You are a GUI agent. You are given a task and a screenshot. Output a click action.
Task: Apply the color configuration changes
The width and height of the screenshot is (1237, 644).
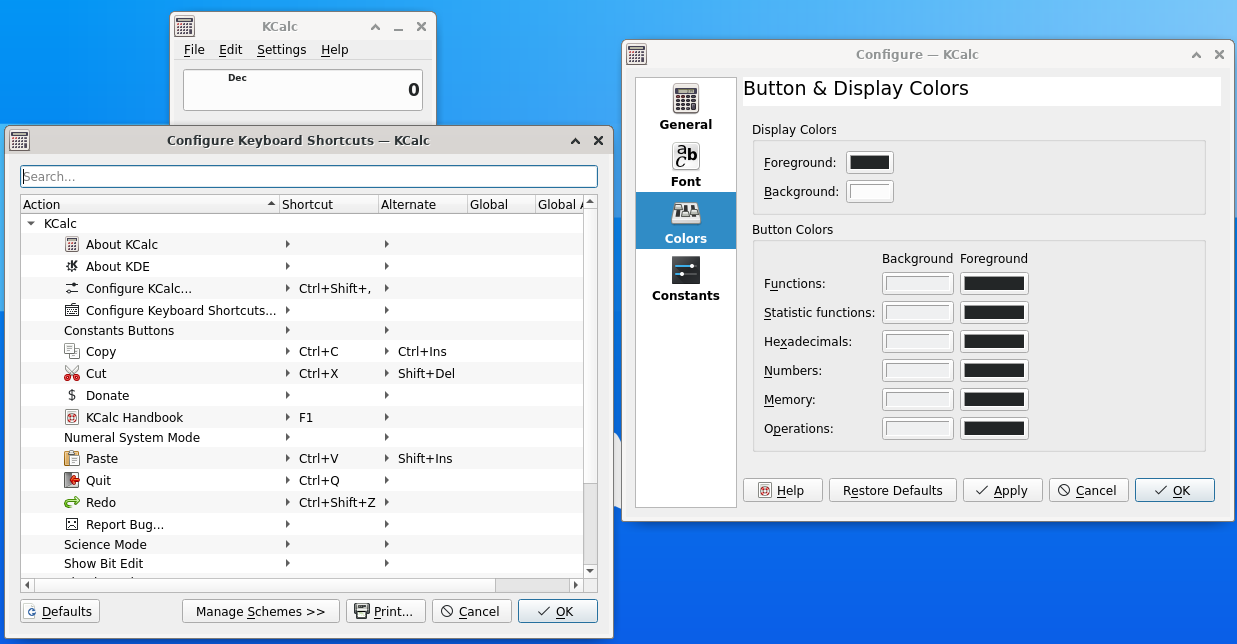[1003, 490]
